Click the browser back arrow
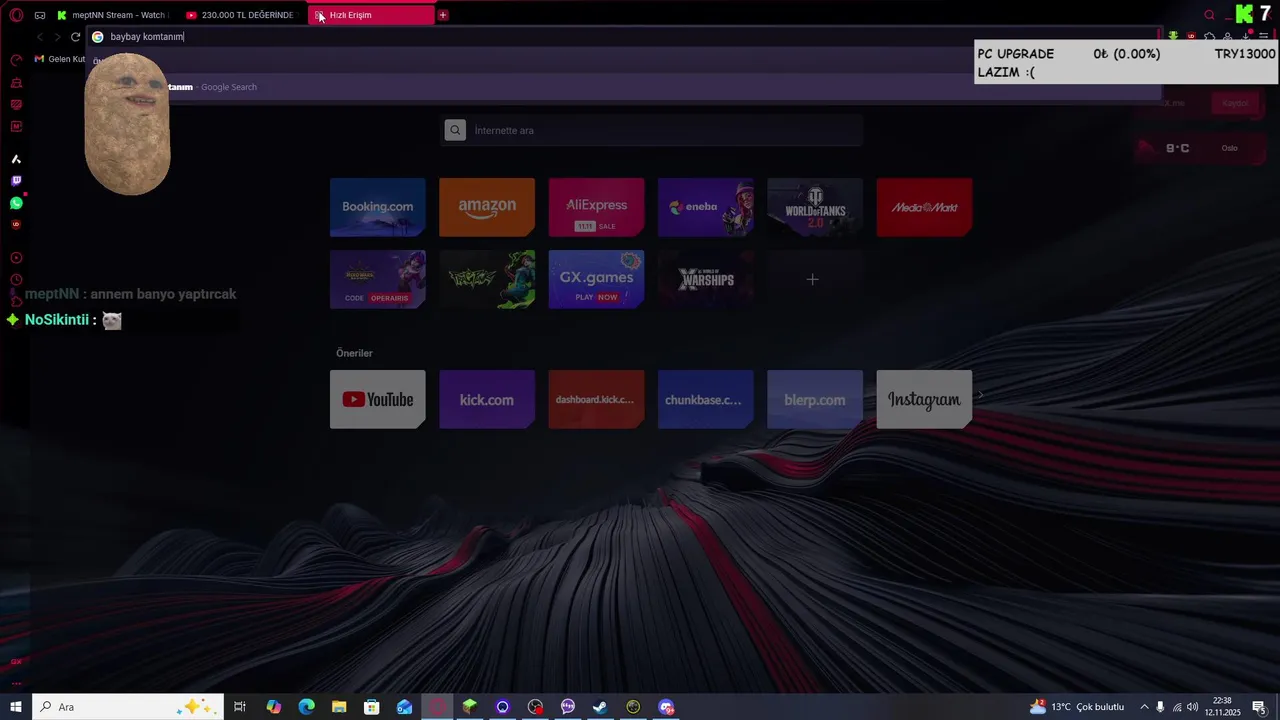The width and height of the screenshot is (1280, 720). [x=40, y=37]
